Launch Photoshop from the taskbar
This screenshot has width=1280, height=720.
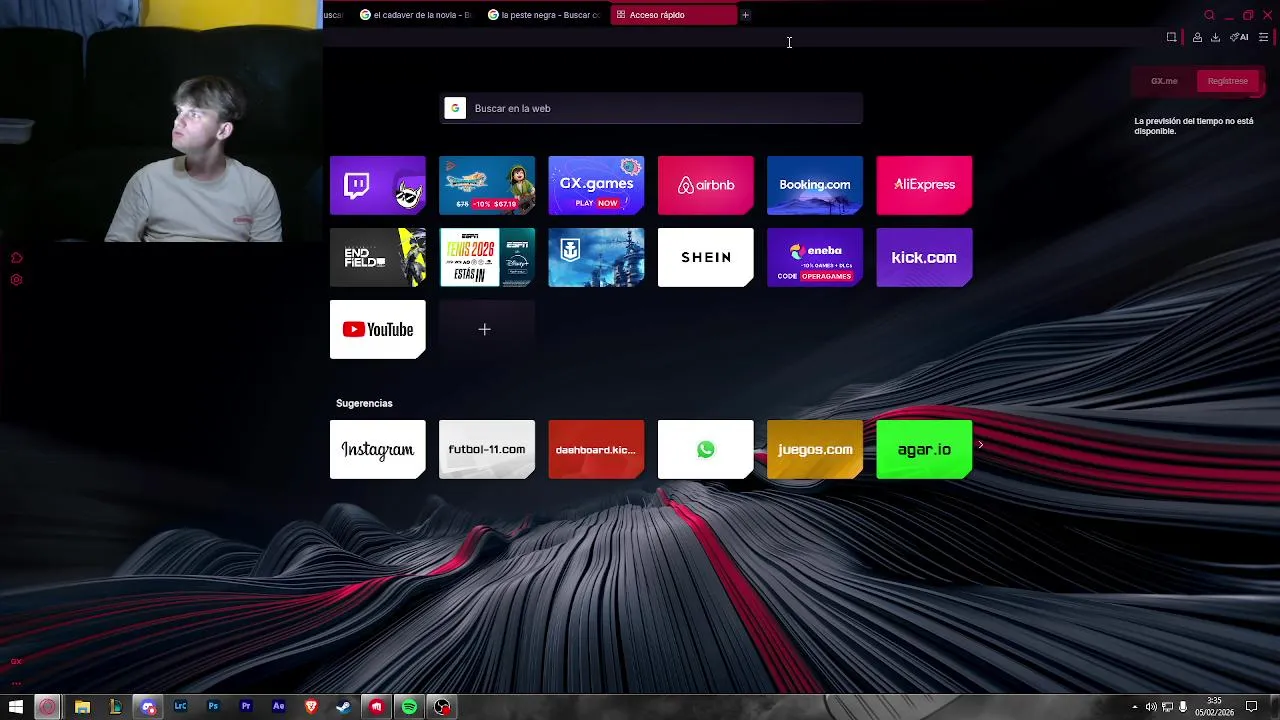point(213,707)
